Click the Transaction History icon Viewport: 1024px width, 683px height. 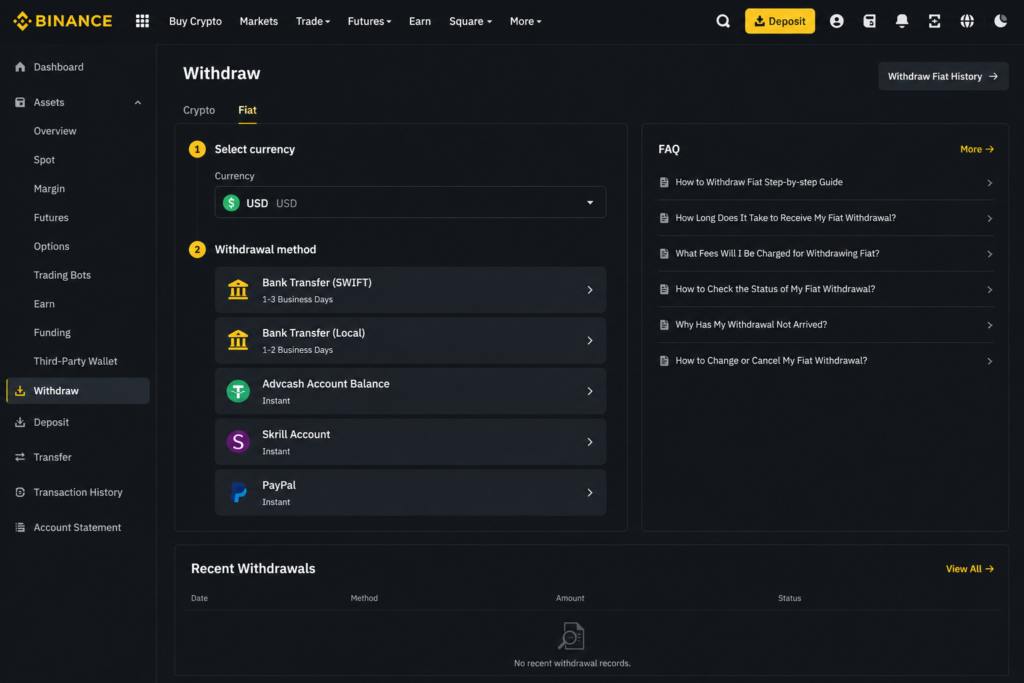pos(20,492)
